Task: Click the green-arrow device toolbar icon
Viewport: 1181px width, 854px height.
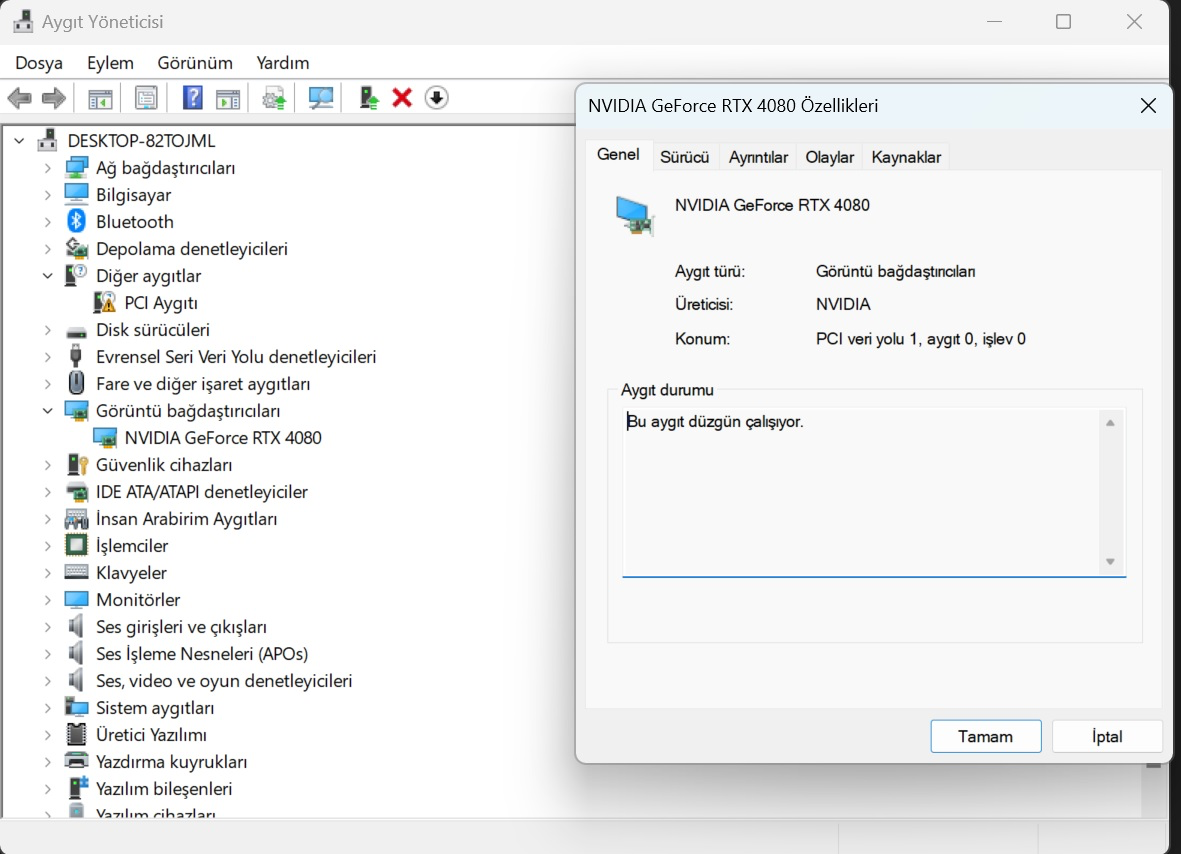Action: click(368, 98)
